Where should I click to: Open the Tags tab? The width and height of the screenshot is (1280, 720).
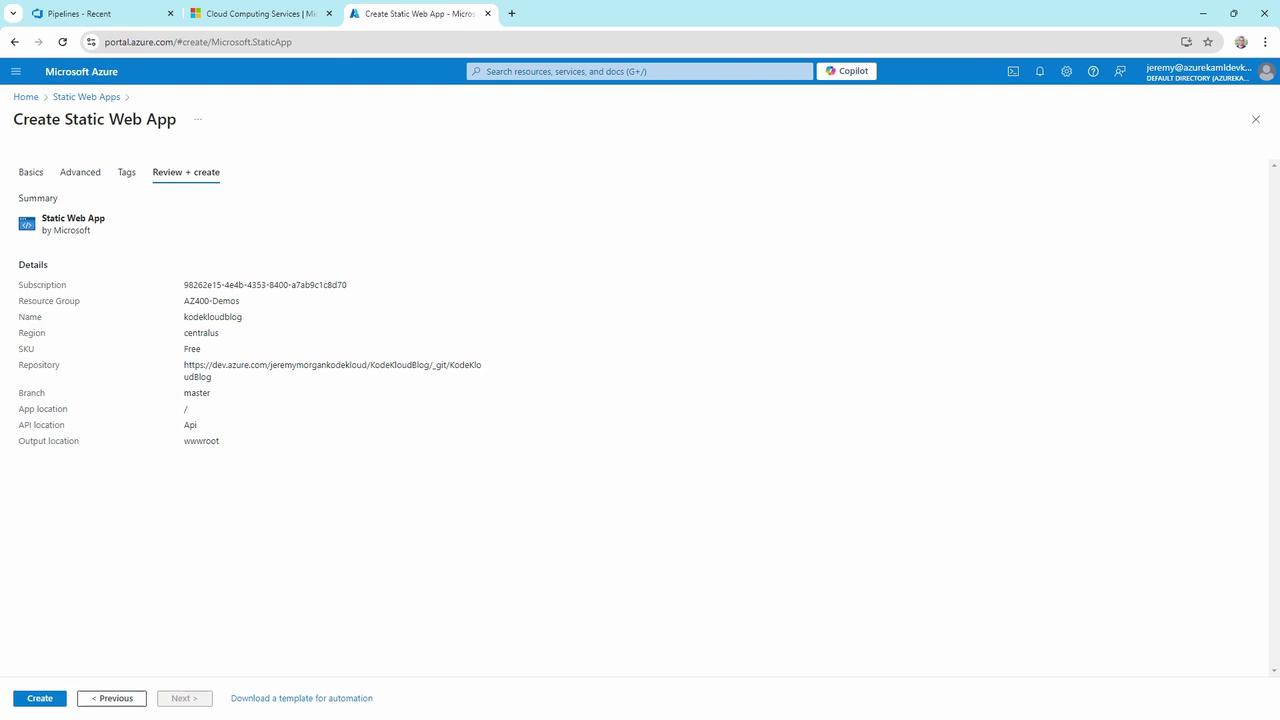tap(126, 172)
